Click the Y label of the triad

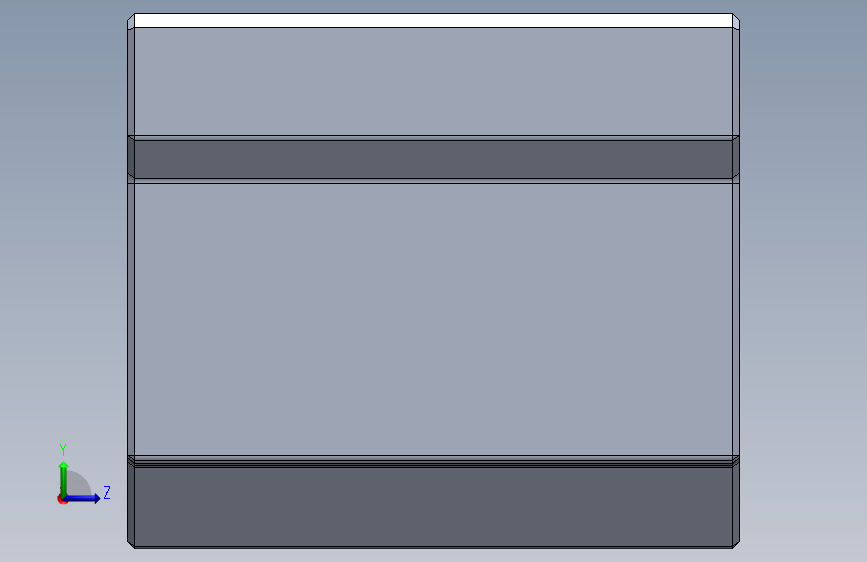(x=63, y=450)
